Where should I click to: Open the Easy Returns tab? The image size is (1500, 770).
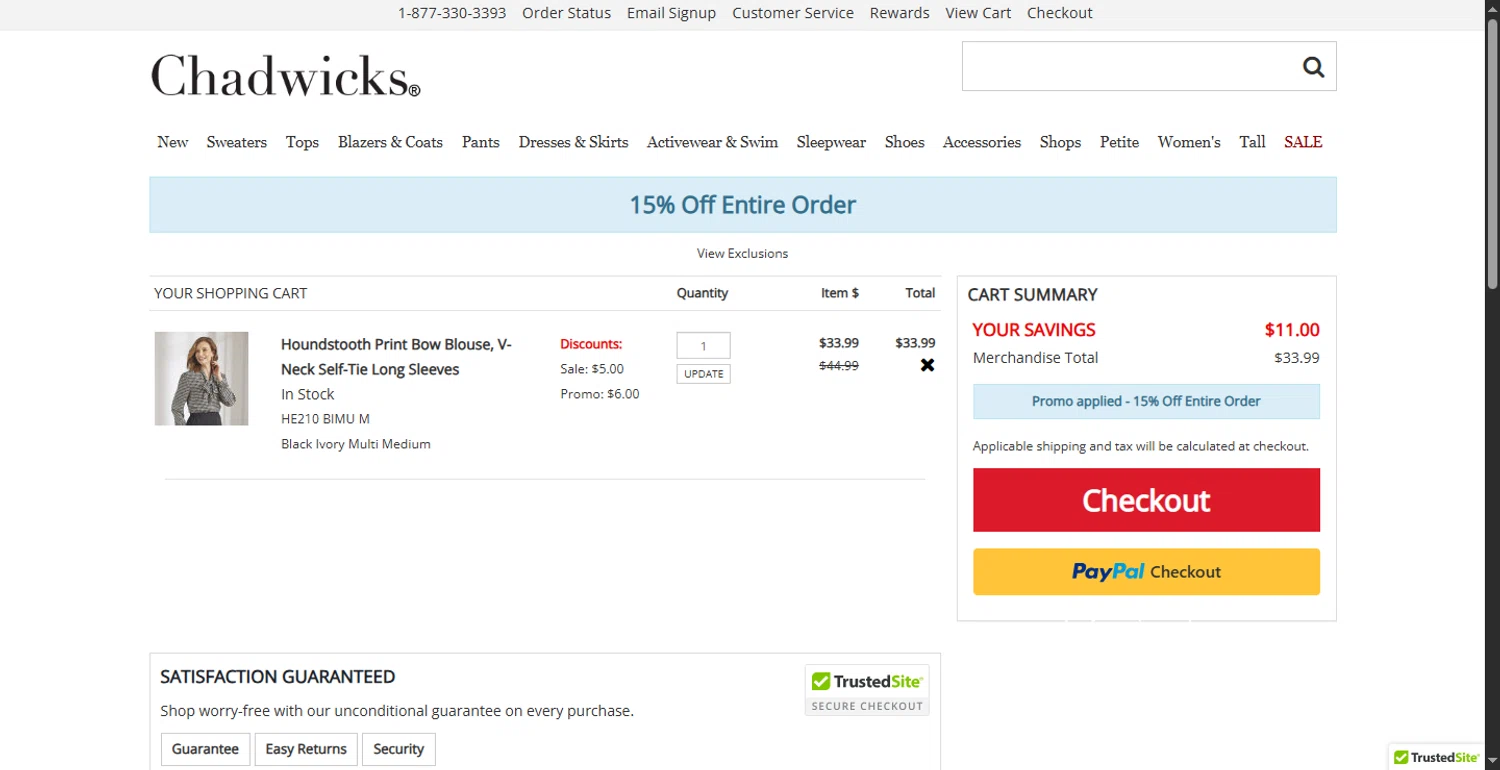[306, 749]
